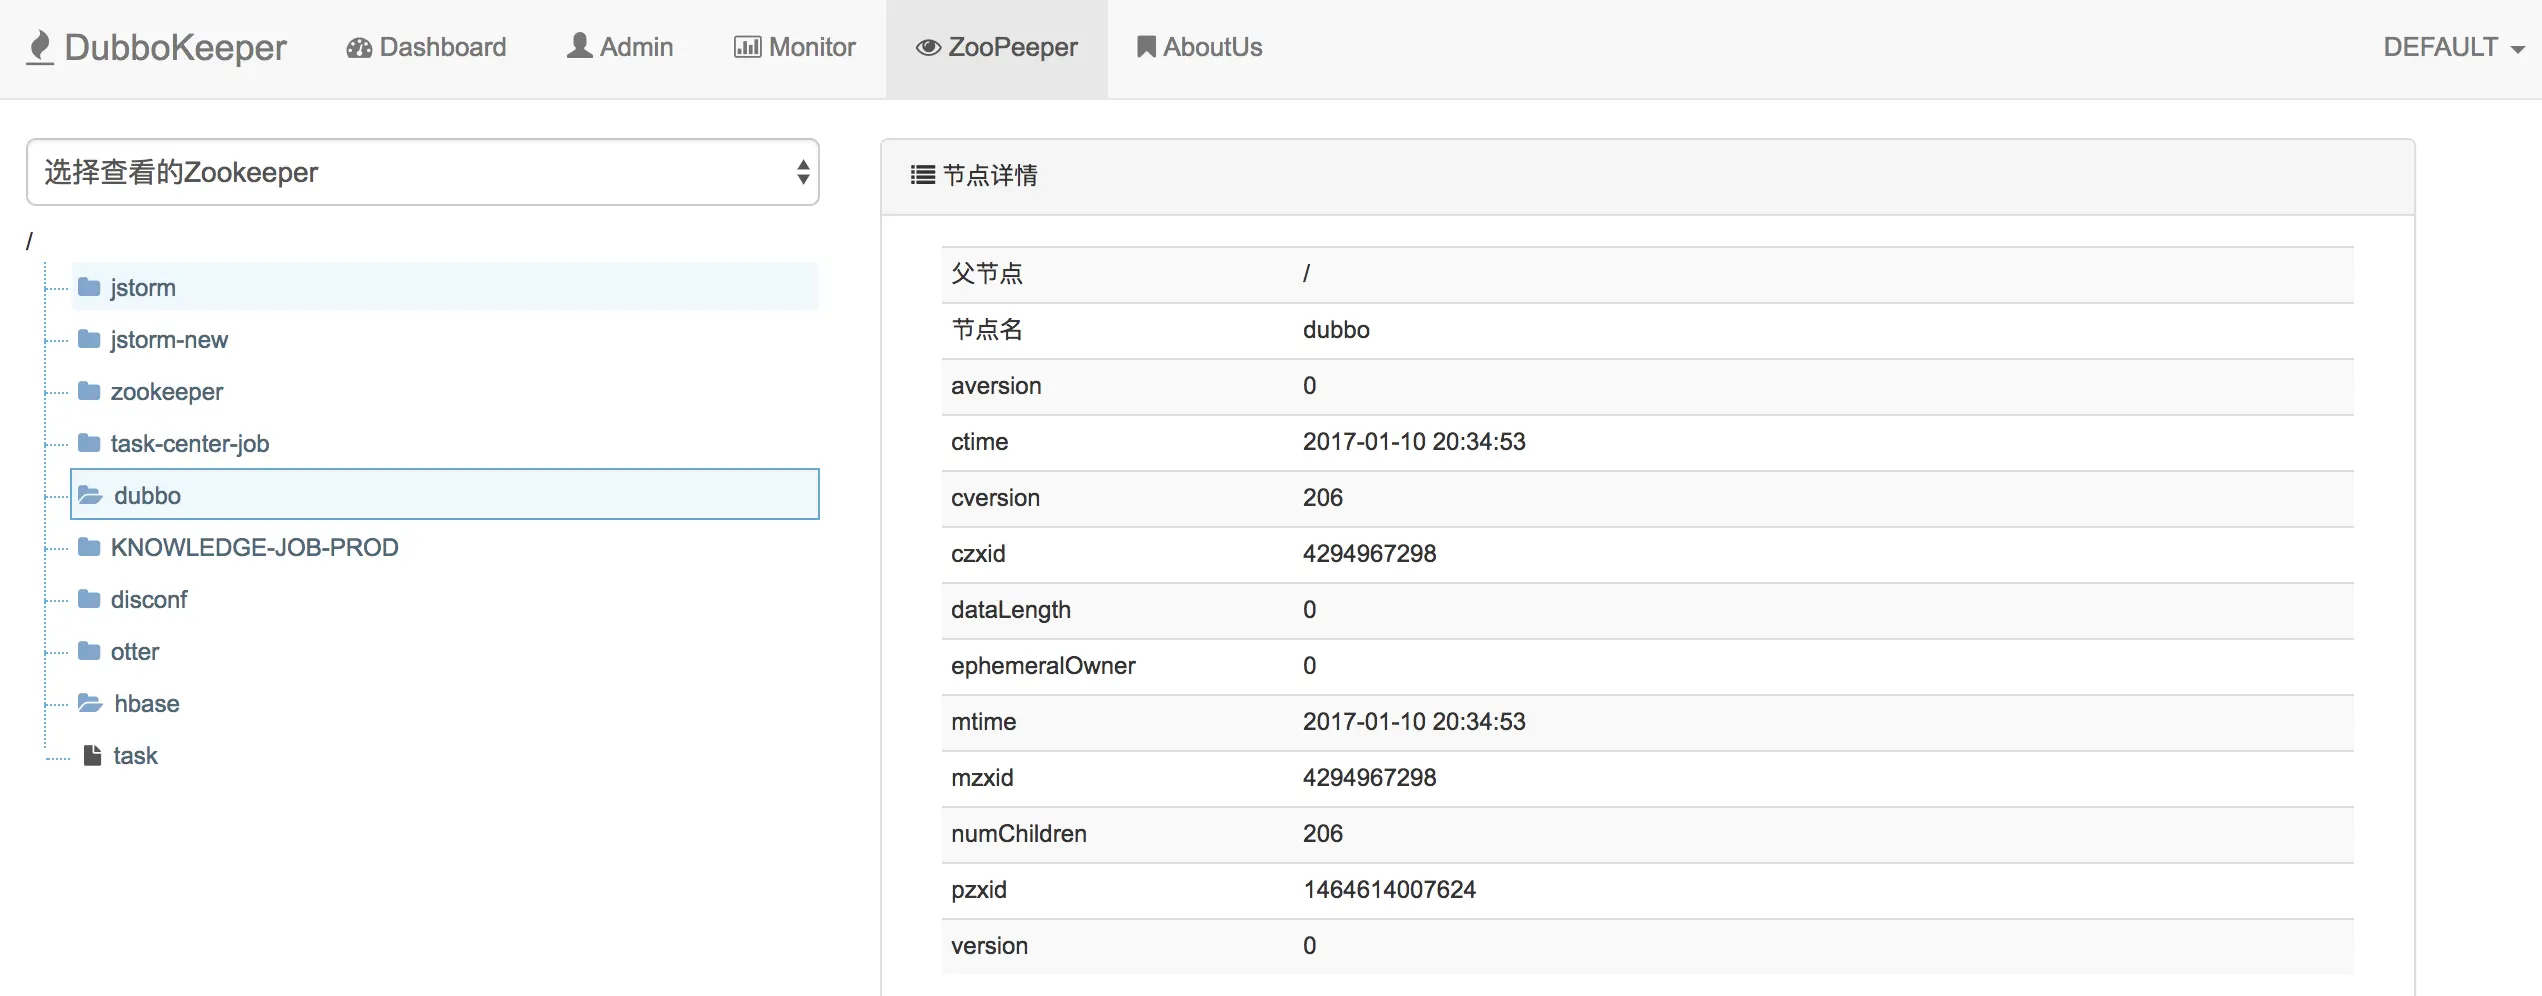2542x996 pixels.
Task: Click the Admin user icon
Action: 580,46
